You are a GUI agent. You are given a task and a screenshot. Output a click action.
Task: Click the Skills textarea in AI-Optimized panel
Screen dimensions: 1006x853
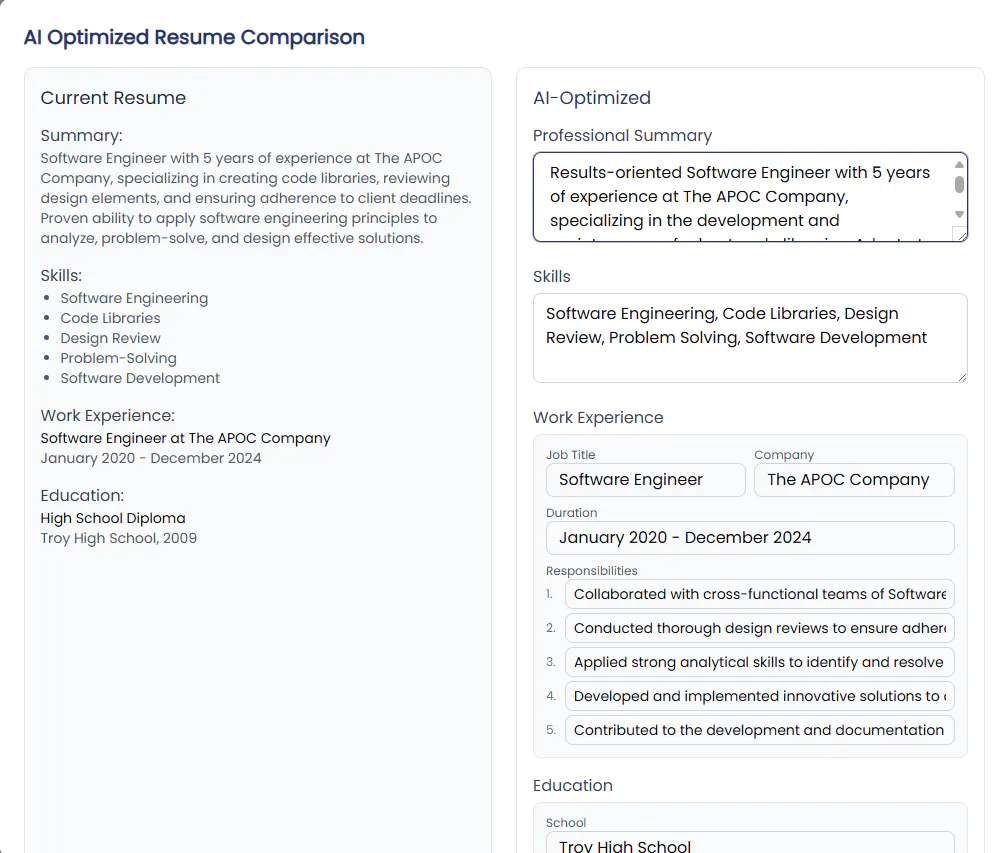pos(750,338)
